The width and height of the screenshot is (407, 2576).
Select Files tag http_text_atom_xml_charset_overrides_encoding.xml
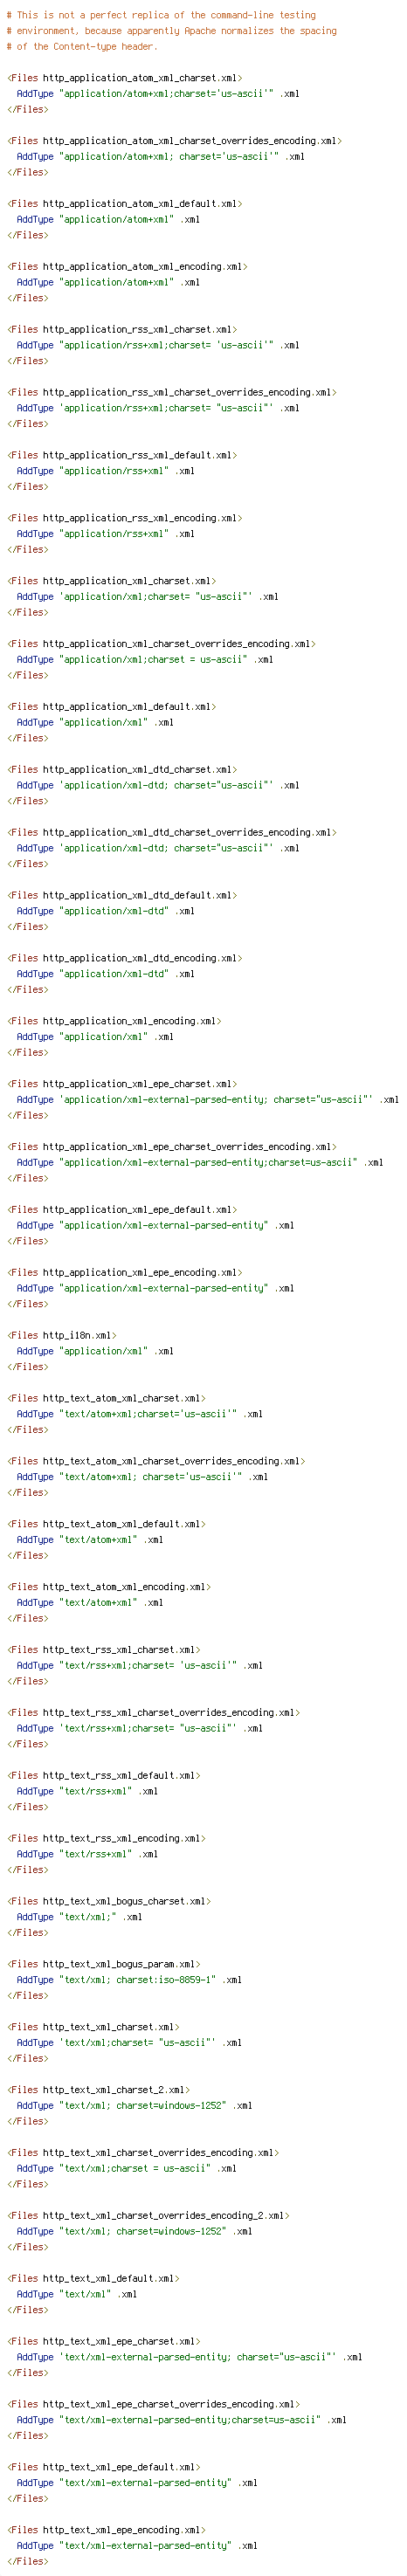[156, 1462]
